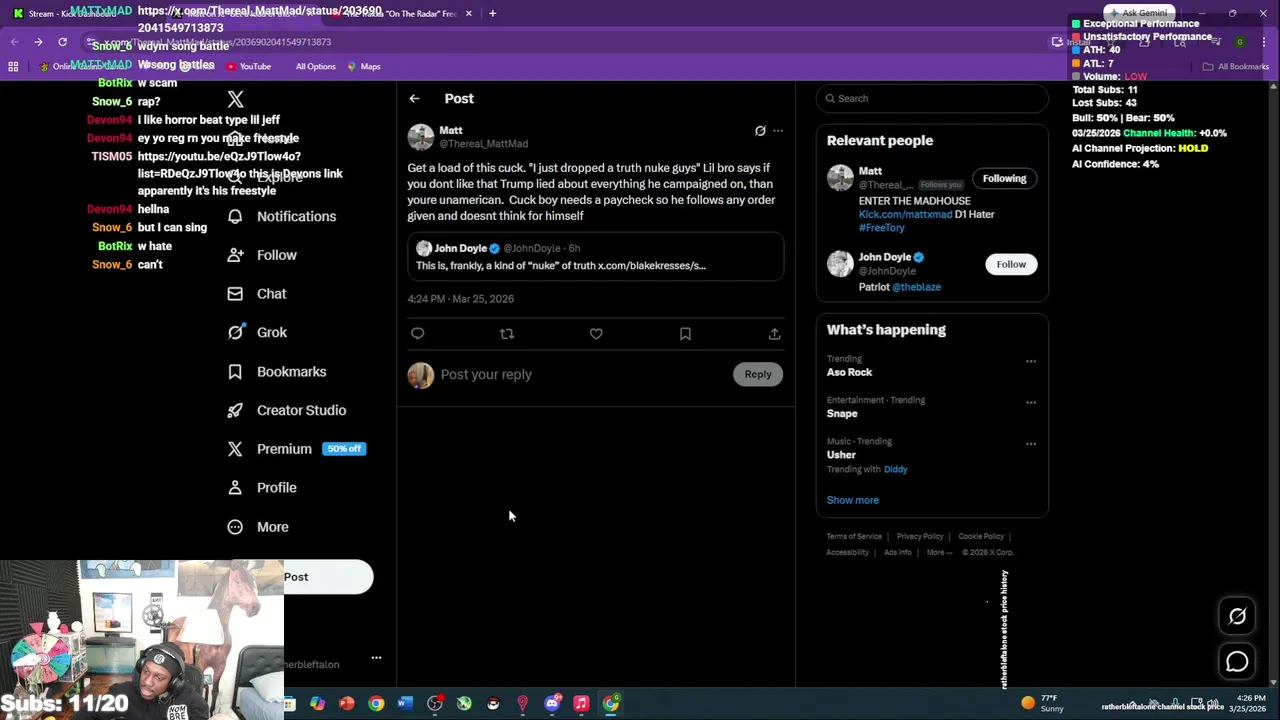Viewport: 1280px width, 720px height.
Task: Follow John Doyle with the Follow button
Action: (1011, 265)
